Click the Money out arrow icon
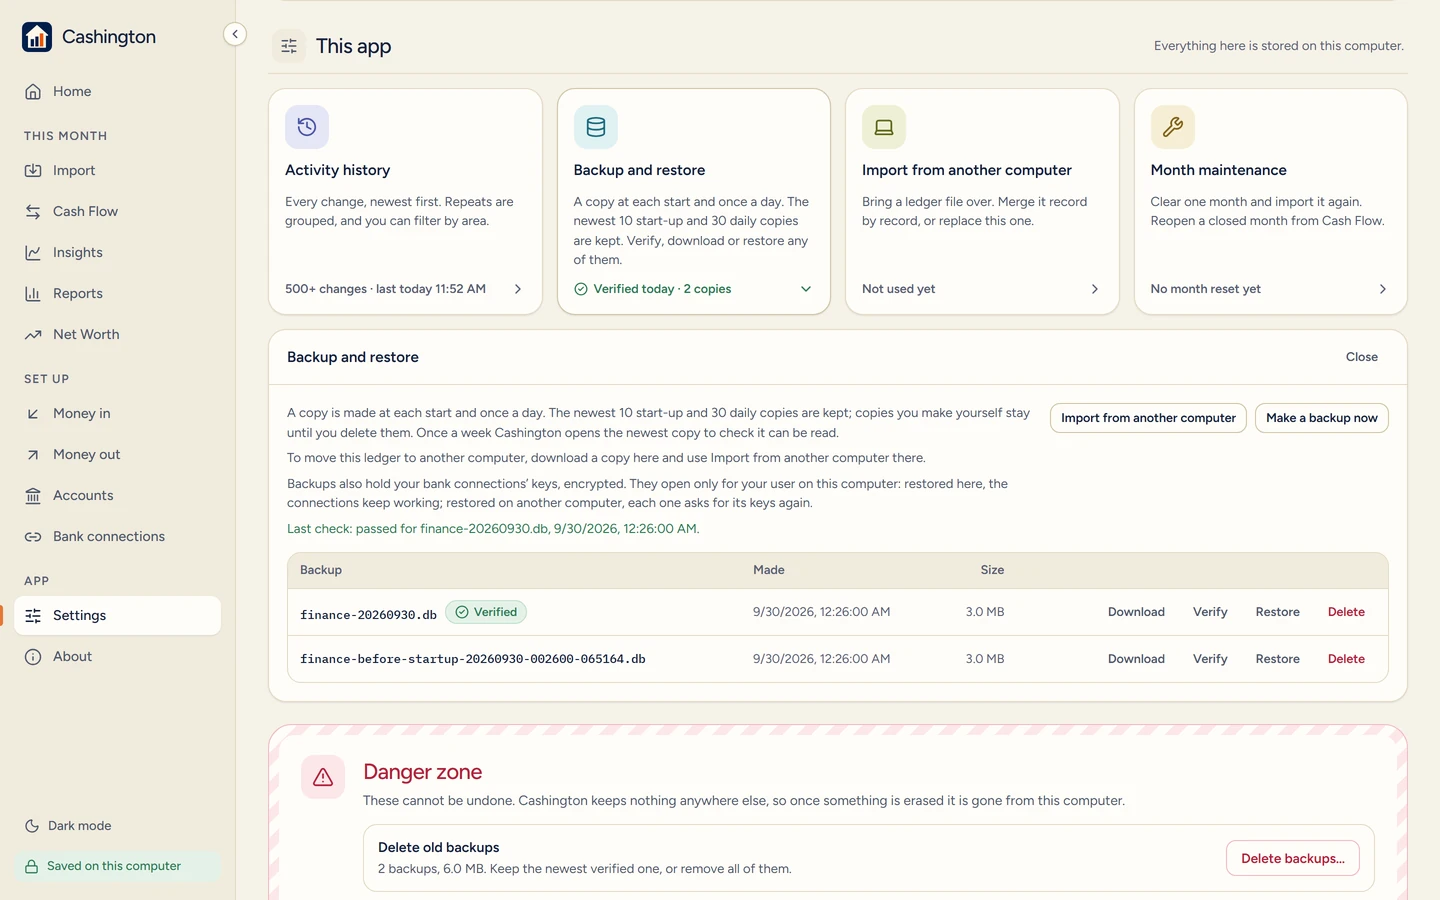 33,455
